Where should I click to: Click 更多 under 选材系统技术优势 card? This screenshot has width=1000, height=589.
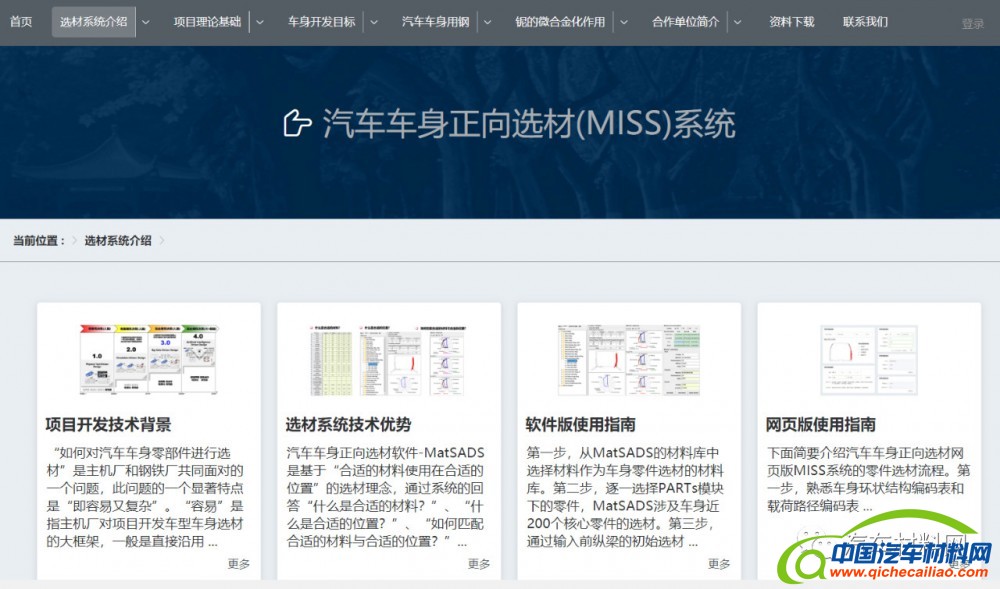pyautogui.click(x=479, y=564)
